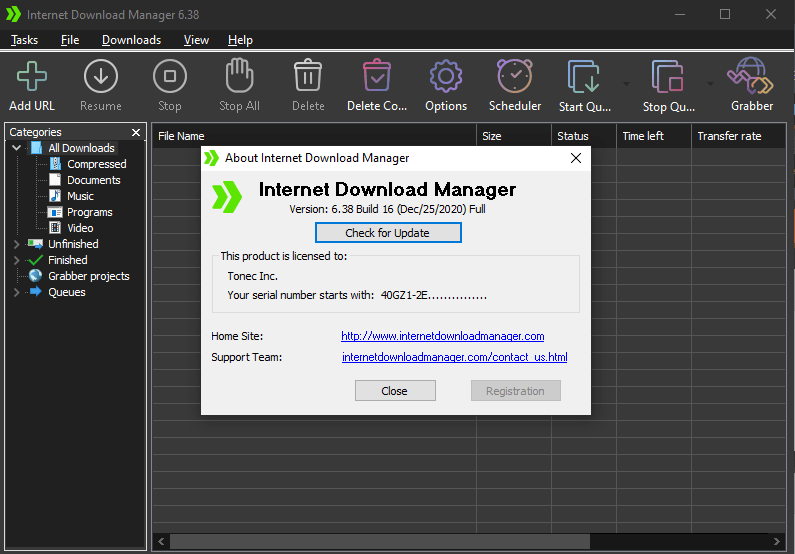Viewport: 795px width, 554px height.
Task: Click the horizontal scrollbar thumb
Action: click(x=380, y=541)
